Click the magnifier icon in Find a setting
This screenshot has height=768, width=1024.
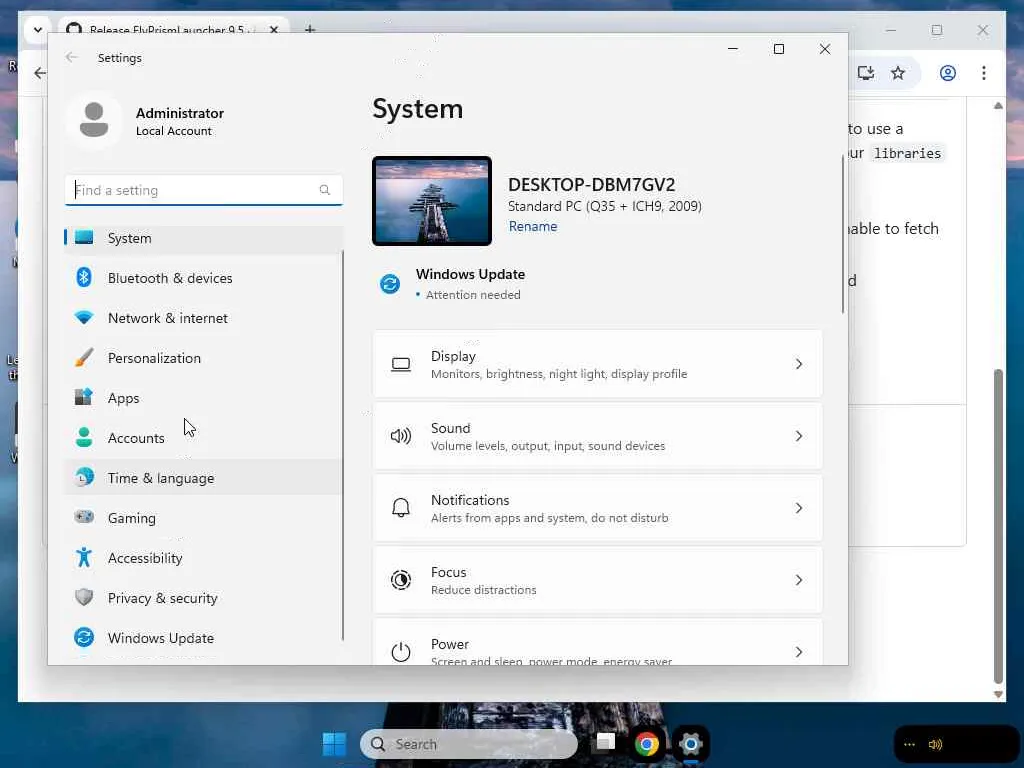coord(325,190)
